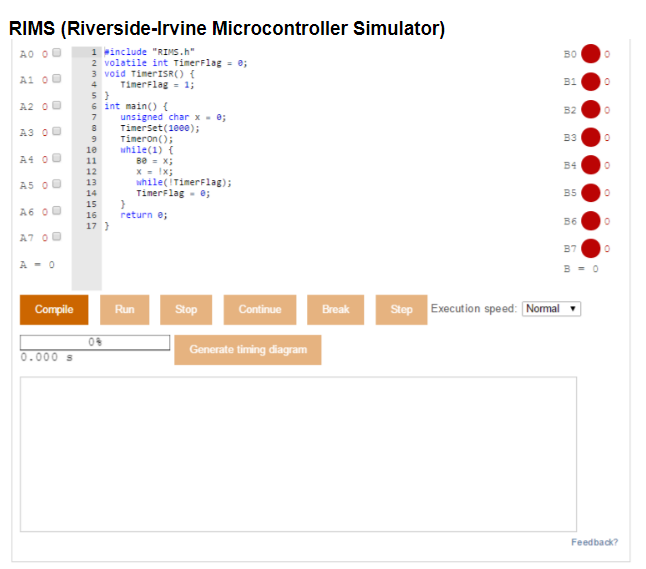Click the B6 red LED indicator

[591, 220]
